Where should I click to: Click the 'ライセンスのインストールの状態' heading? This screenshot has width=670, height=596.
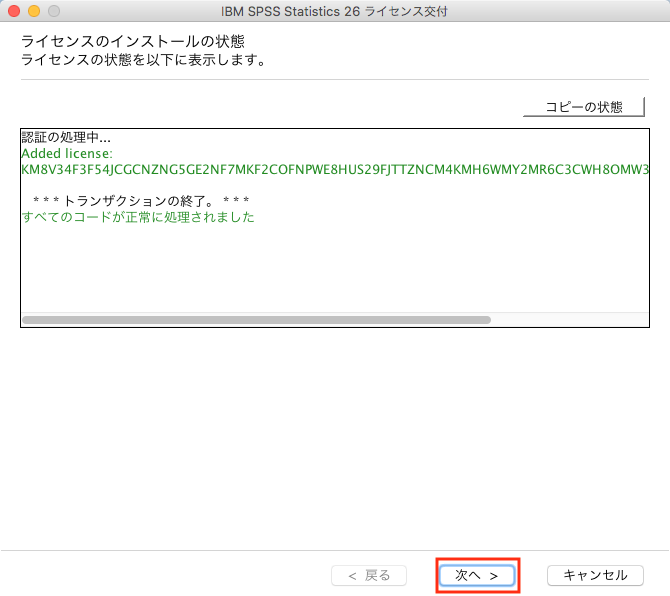pos(133,41)
